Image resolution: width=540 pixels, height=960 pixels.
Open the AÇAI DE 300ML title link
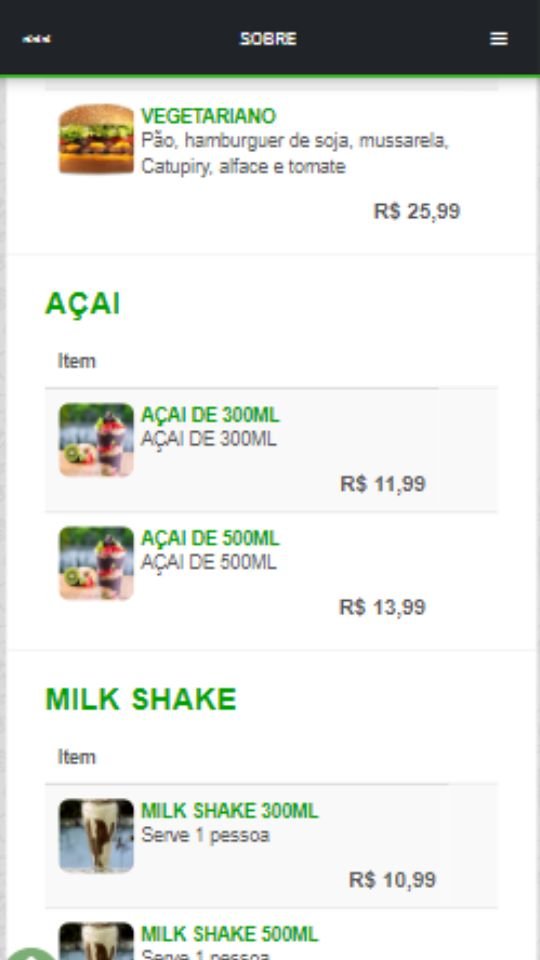(x=210, y=415)
